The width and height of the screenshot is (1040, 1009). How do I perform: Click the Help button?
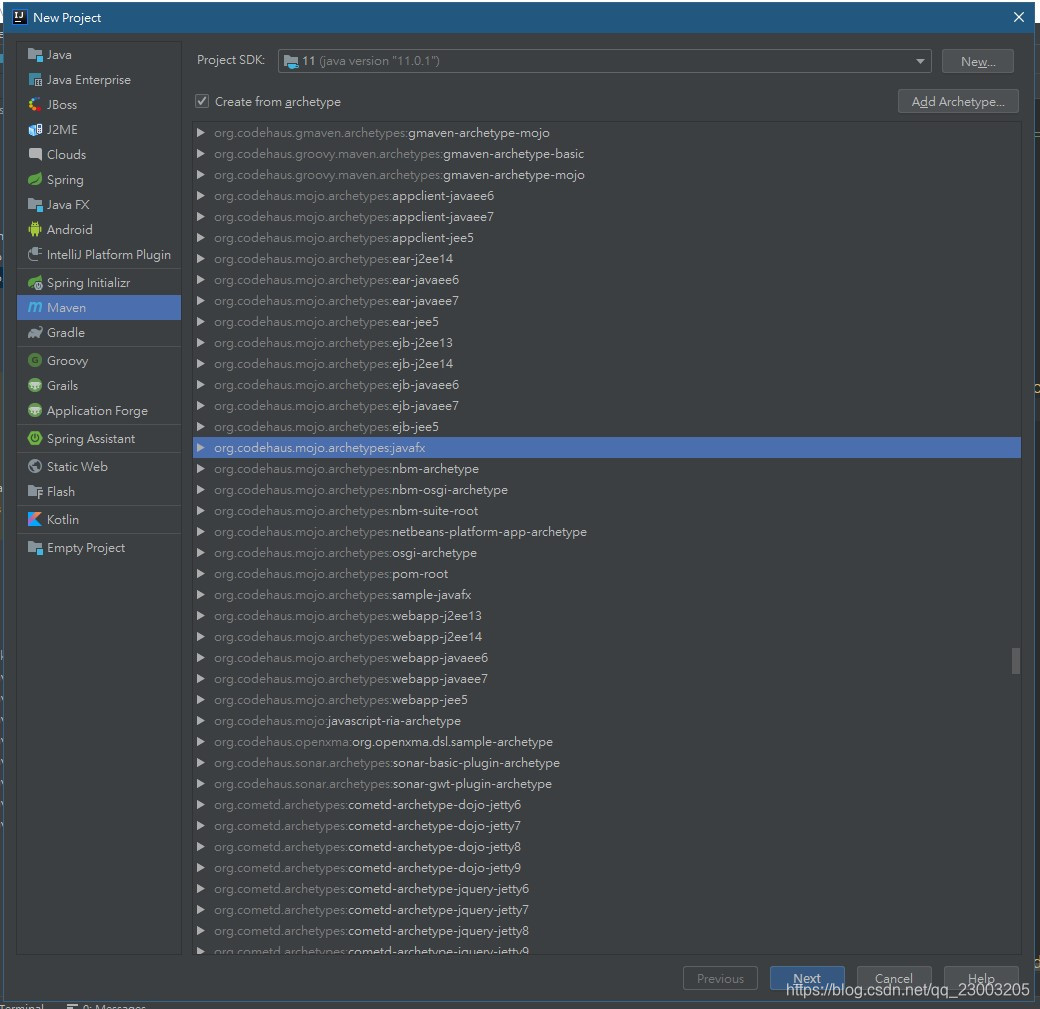tap(981, 978)
